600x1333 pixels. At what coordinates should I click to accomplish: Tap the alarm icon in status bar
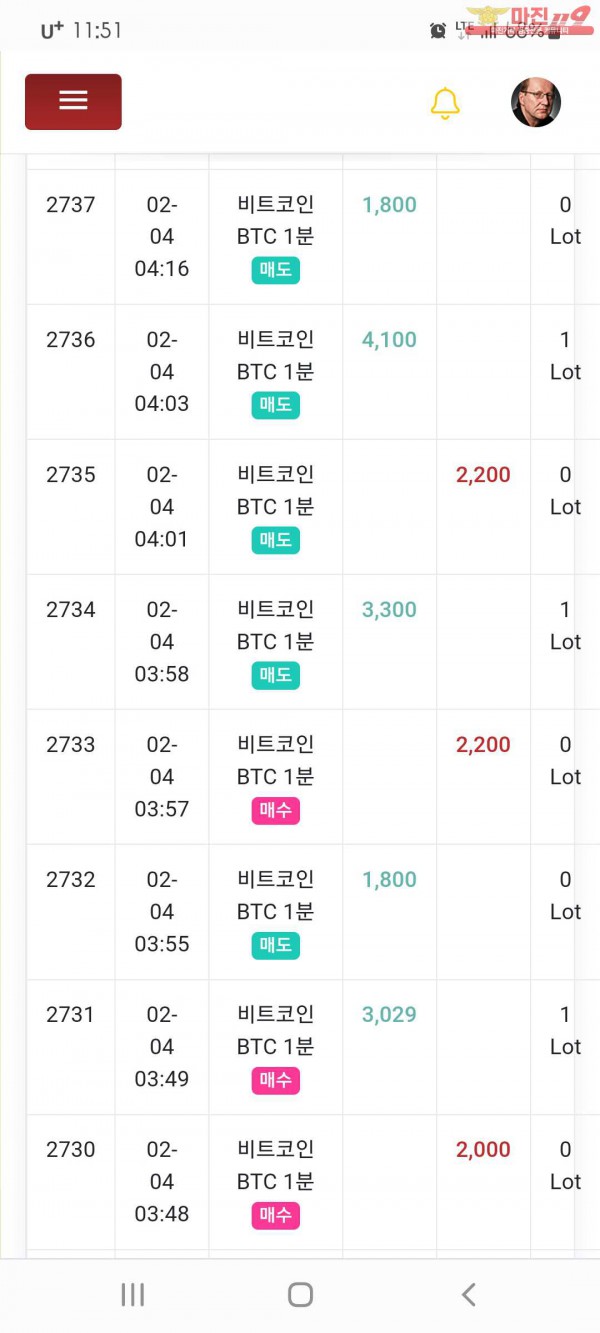click(438, 30)
